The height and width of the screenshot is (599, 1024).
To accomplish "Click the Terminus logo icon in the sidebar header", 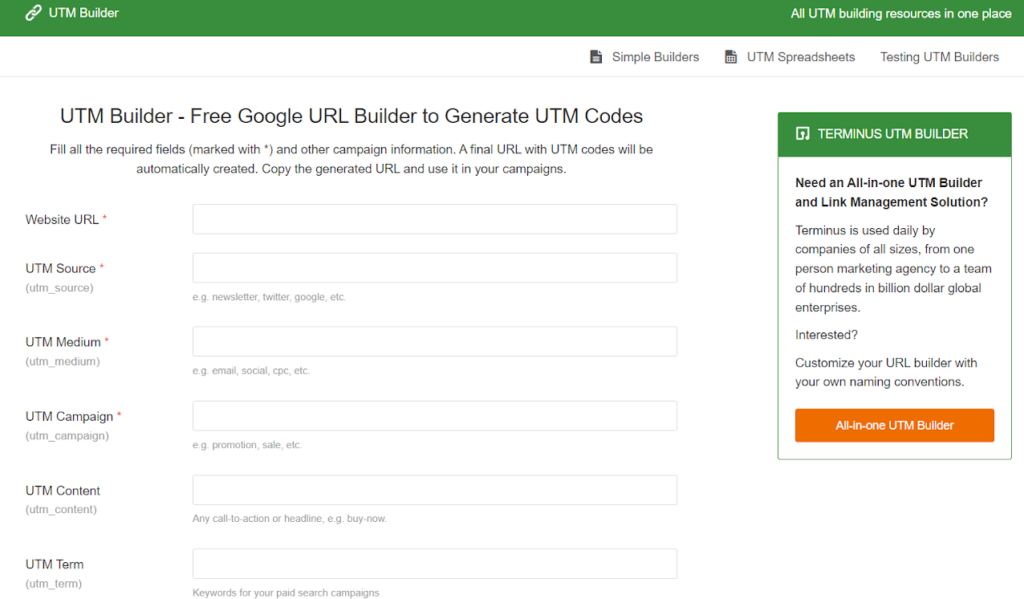I will coord(801,134).
